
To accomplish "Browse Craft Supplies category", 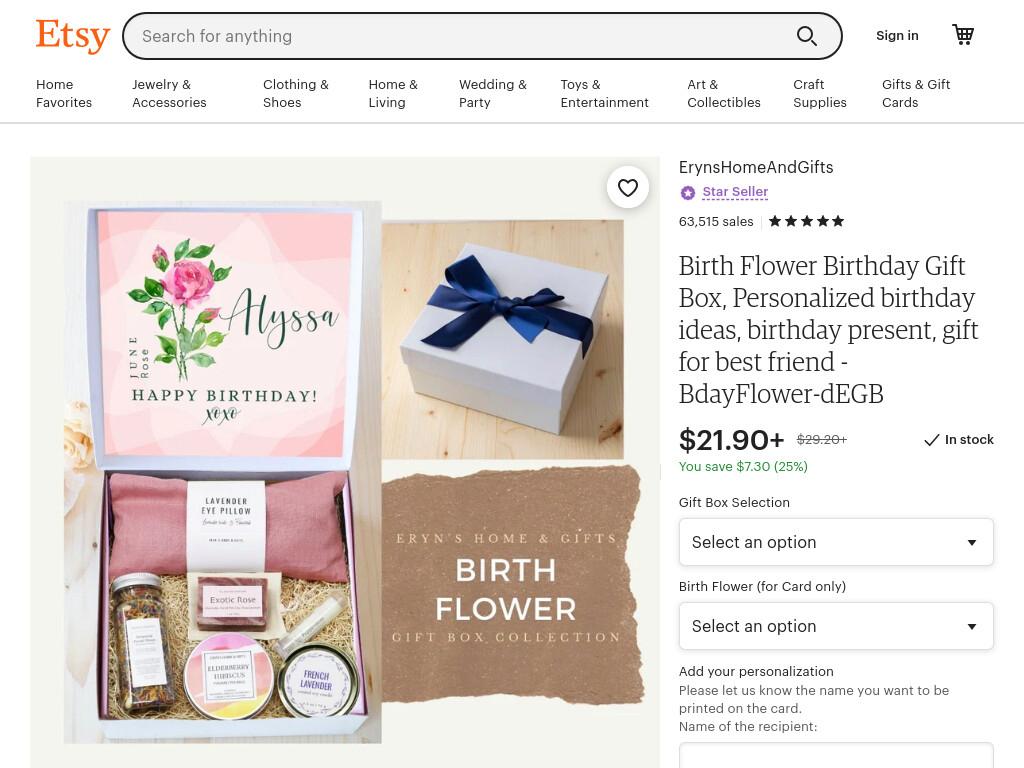I will pos(820,93).
